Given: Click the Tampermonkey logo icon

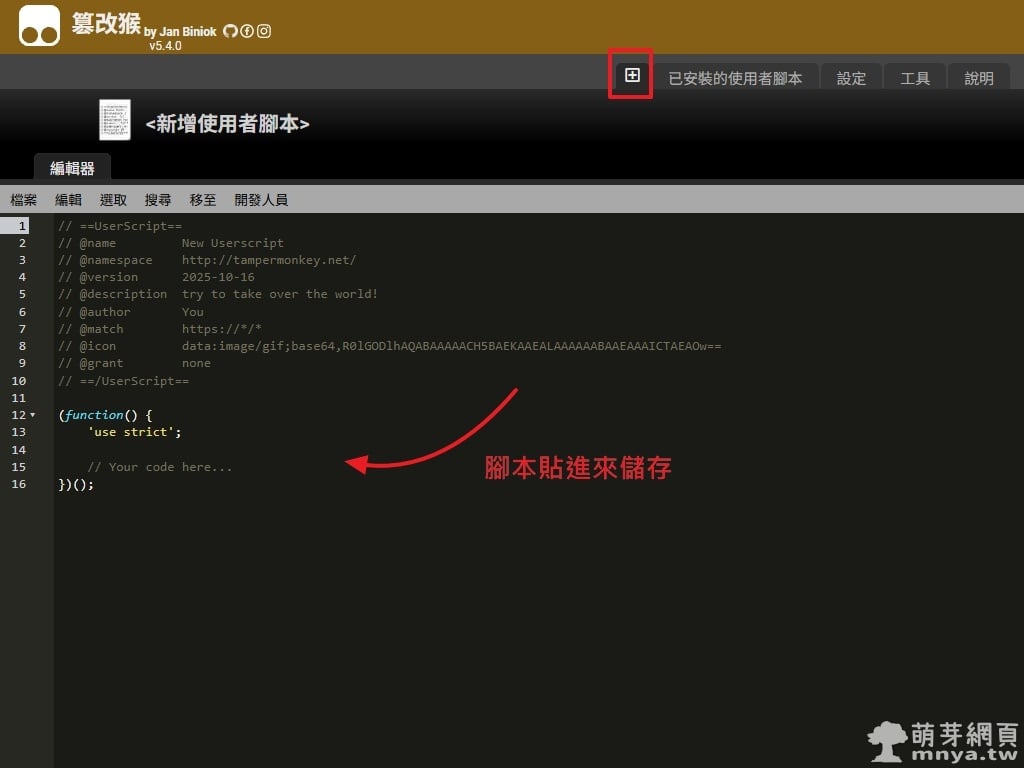Looking at the screenshot, I should click(x=39, y=26).
